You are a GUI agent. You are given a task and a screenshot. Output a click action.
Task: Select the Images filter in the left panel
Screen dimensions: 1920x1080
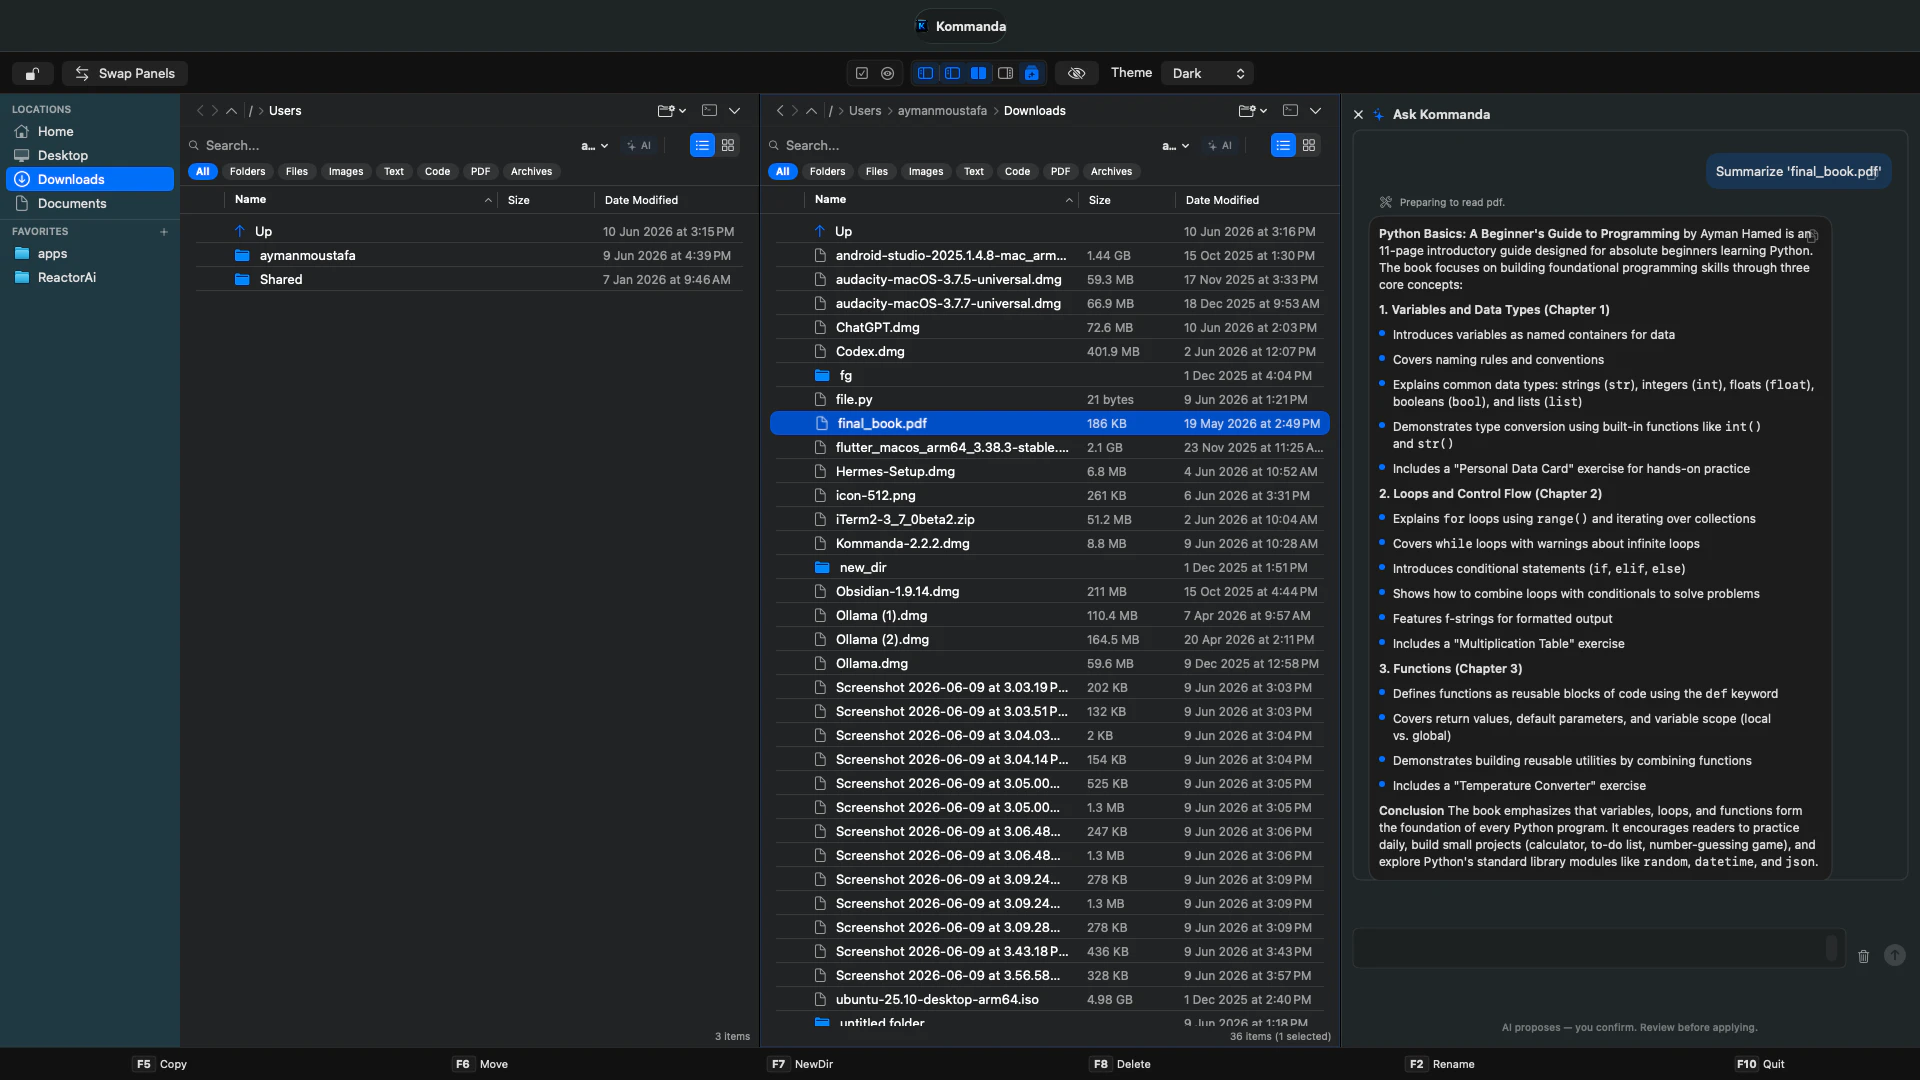[x=346, y=172]
